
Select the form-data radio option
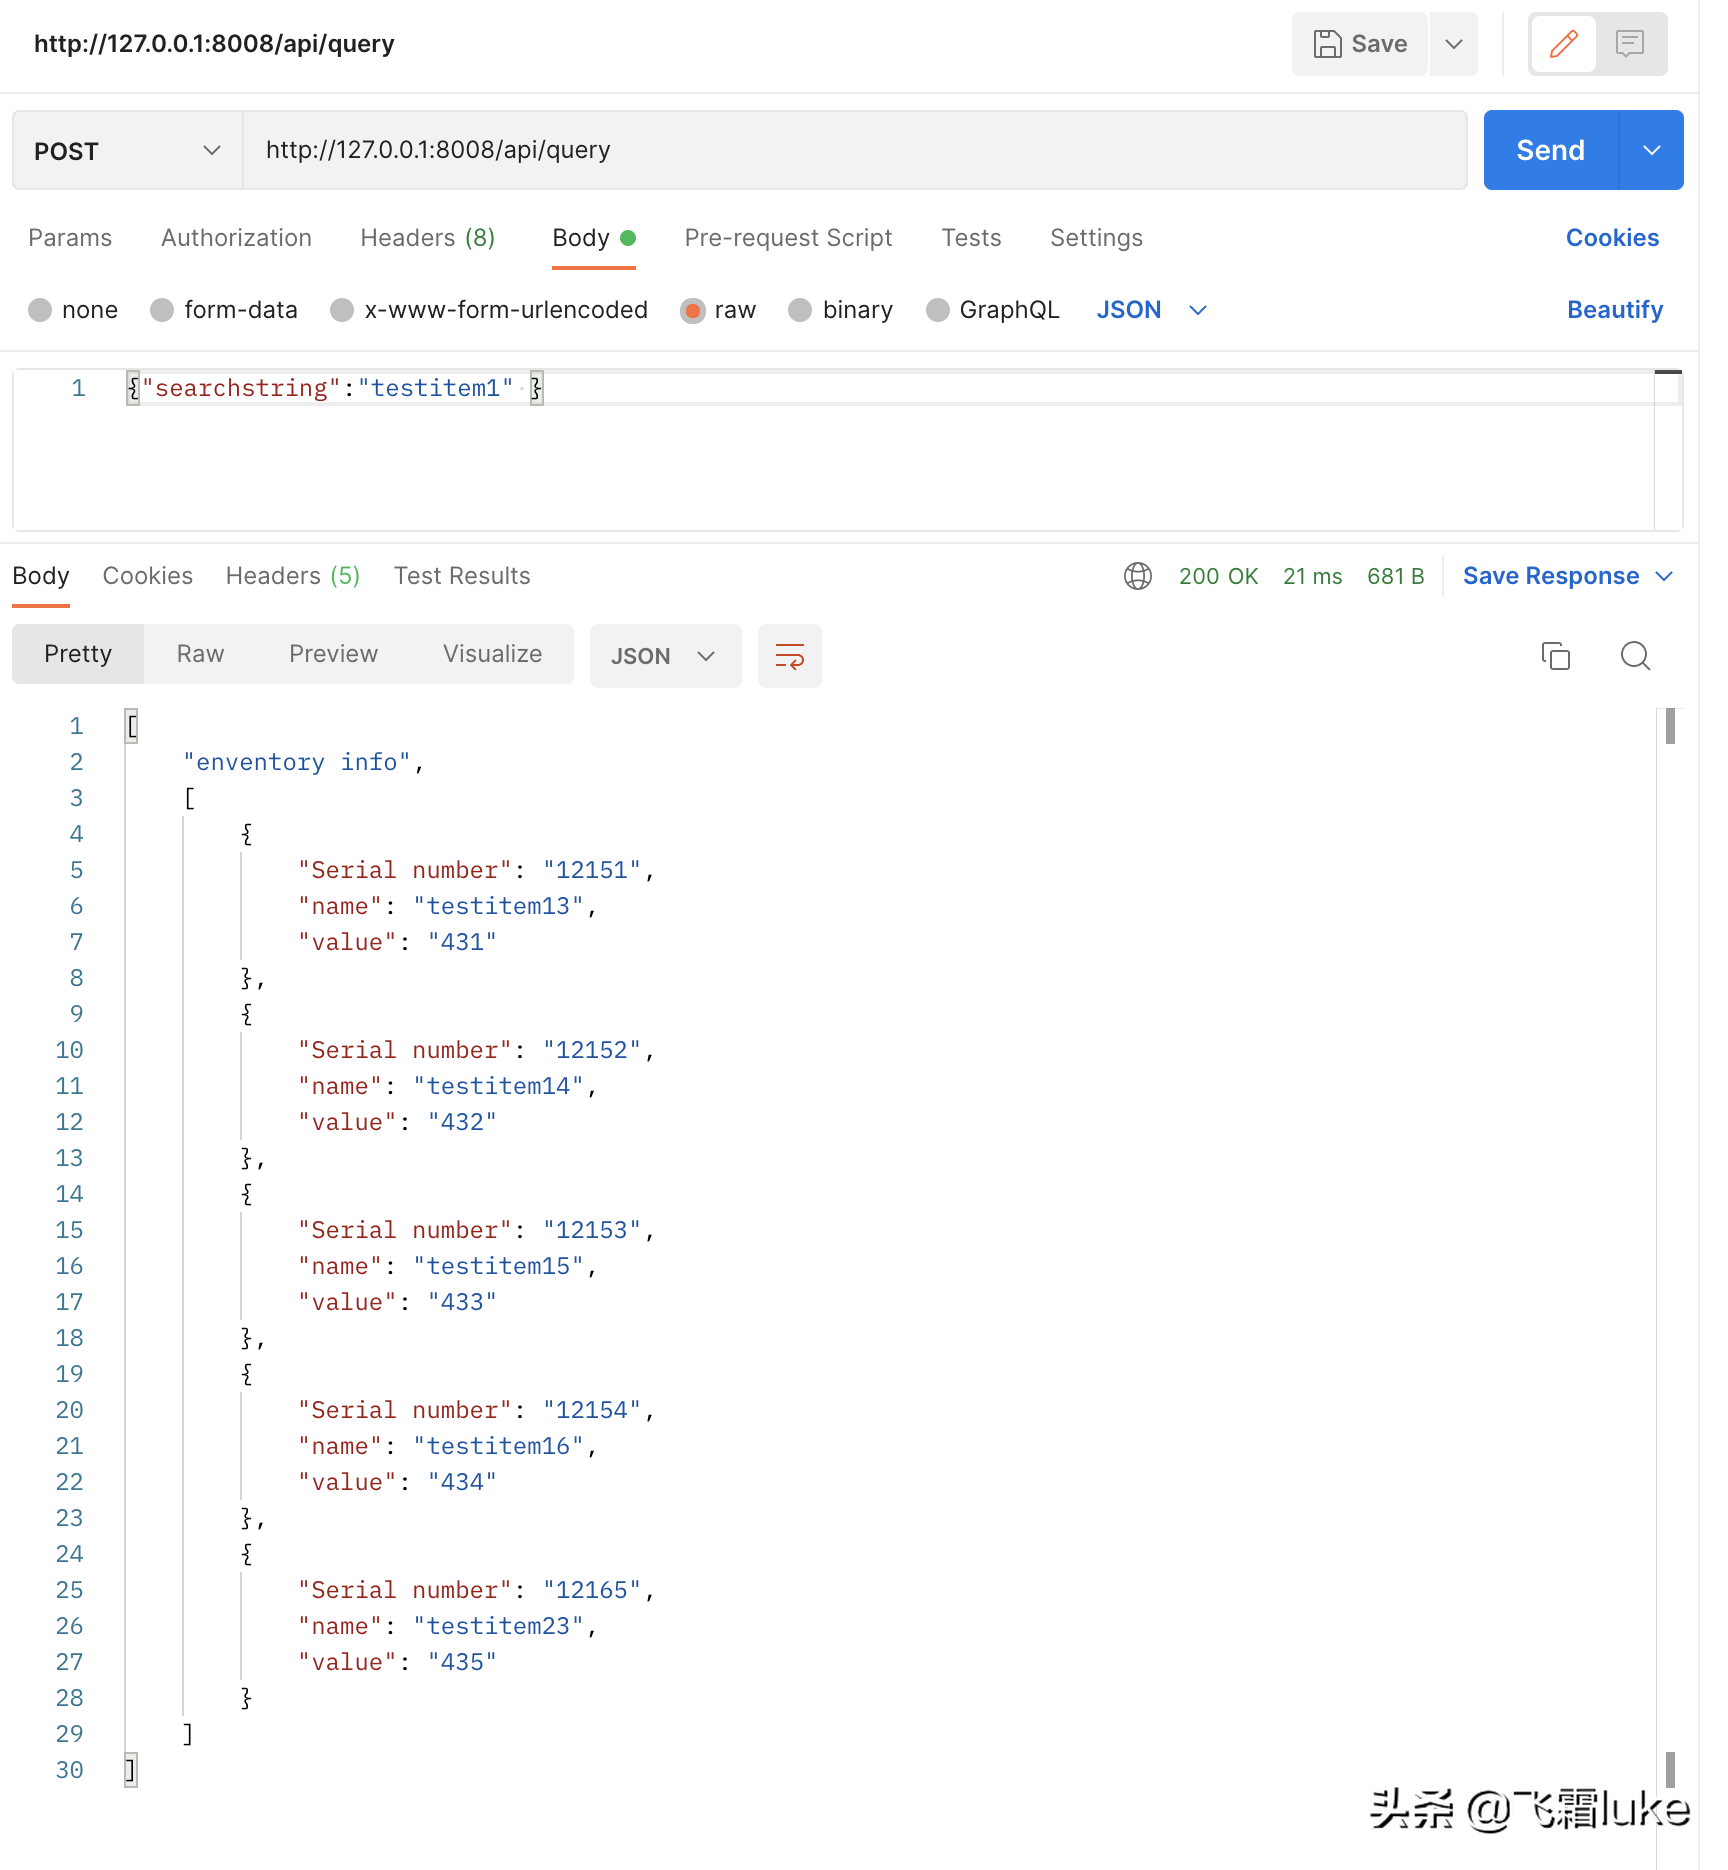coord(162,310)
